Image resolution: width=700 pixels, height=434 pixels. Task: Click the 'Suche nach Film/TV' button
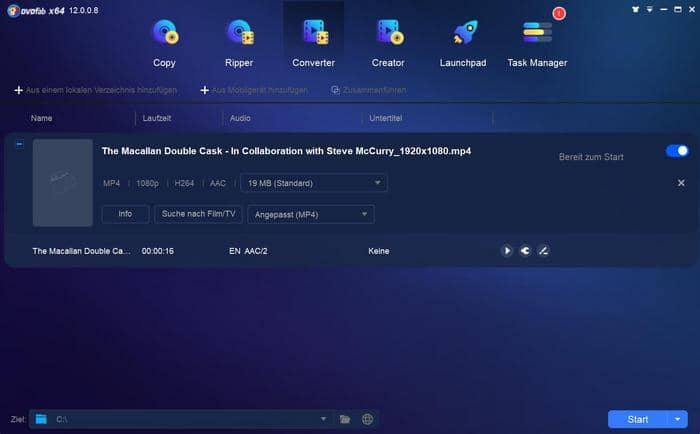click(x=198, y=214)
